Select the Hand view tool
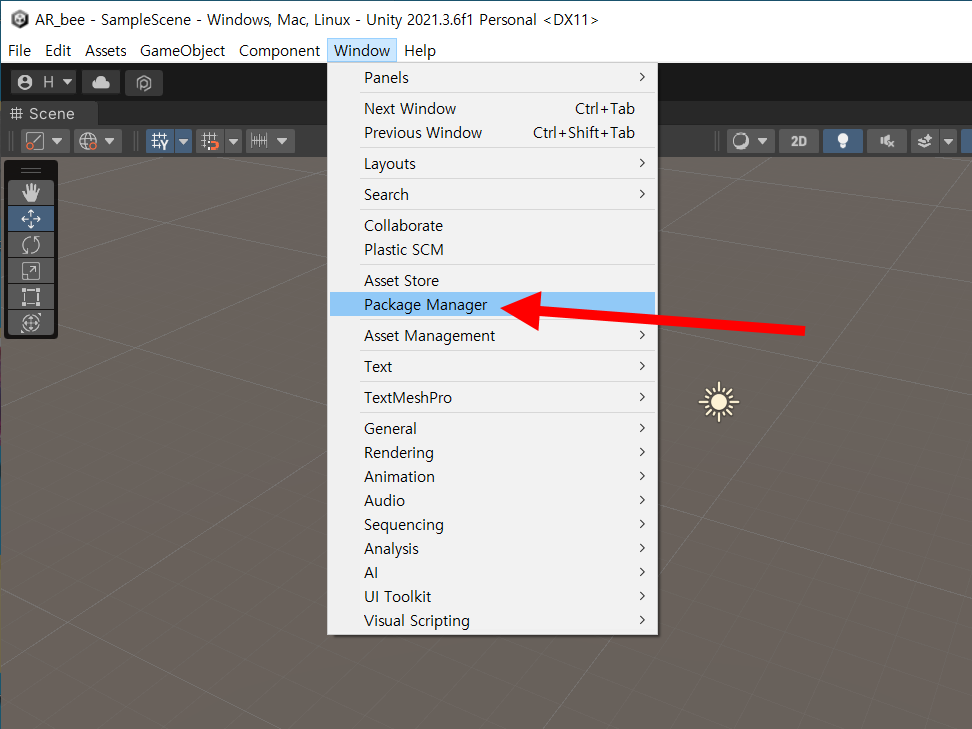The height and width of the screenshot is (729, 972). point(31,193)
